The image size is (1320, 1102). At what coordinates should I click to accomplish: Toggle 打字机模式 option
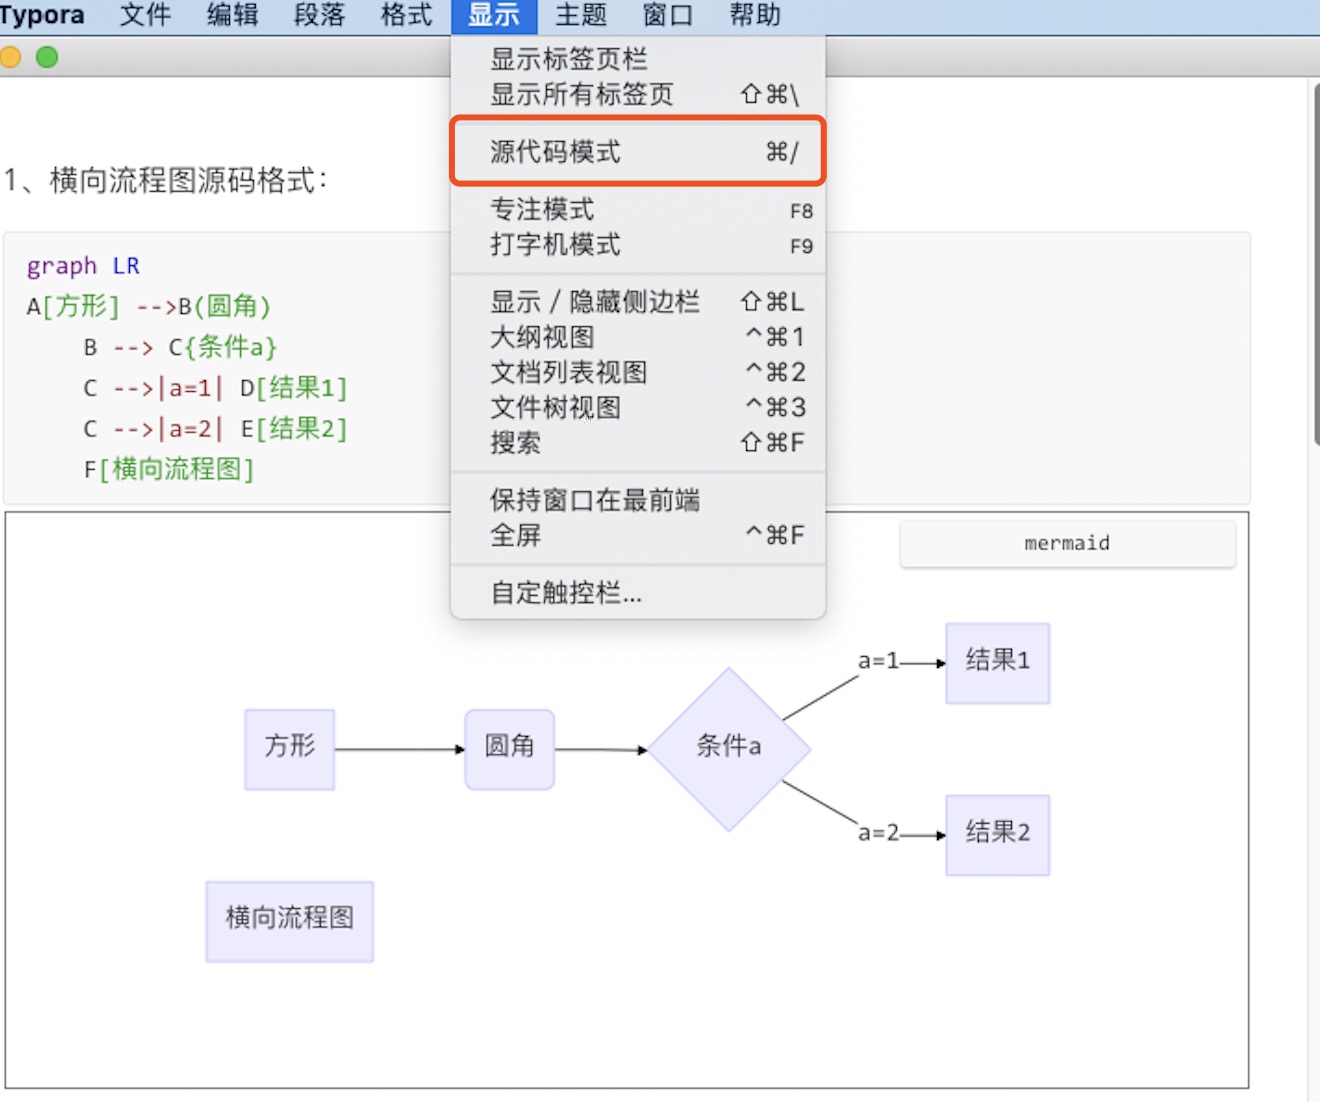638,245
